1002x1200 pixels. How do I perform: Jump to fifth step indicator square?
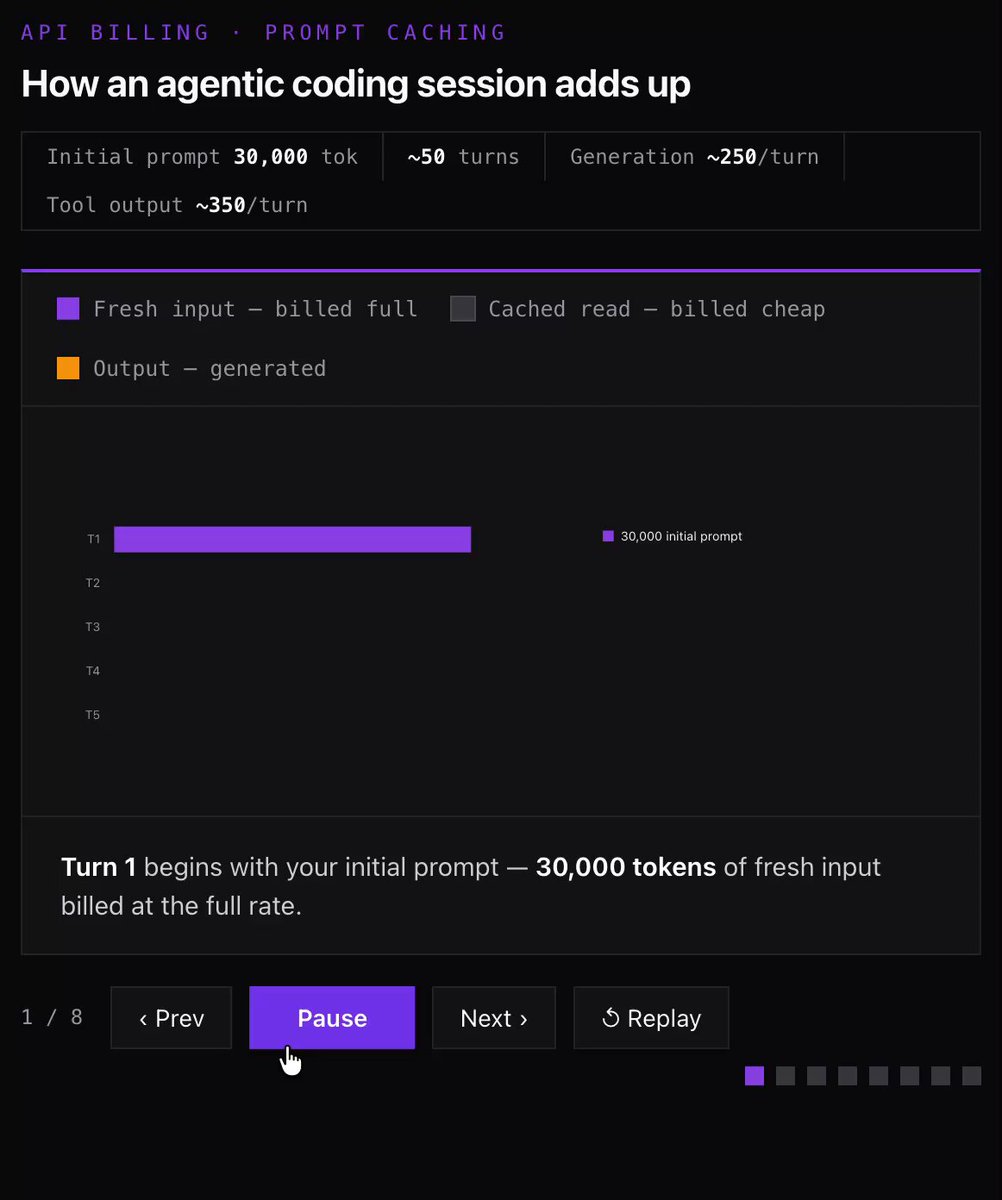pyautogui.click(x=879, y=1076)
